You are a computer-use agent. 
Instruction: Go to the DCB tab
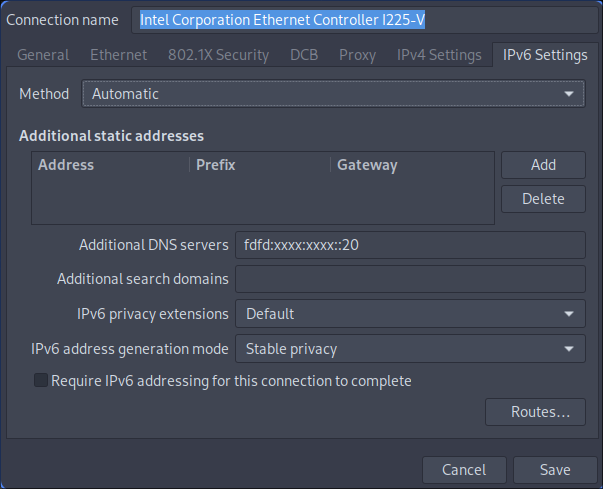coord(304,55)
